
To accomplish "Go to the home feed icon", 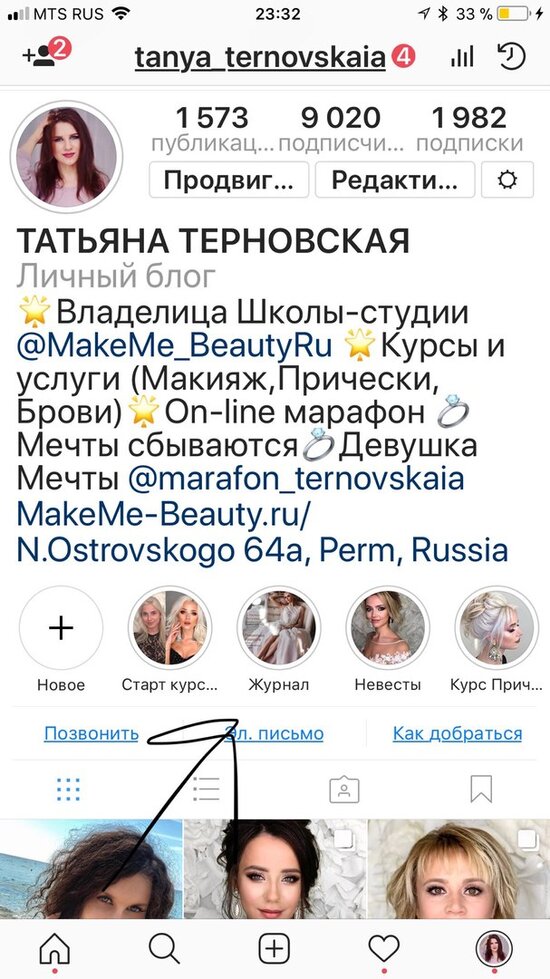I will click(x=55, y=949).
